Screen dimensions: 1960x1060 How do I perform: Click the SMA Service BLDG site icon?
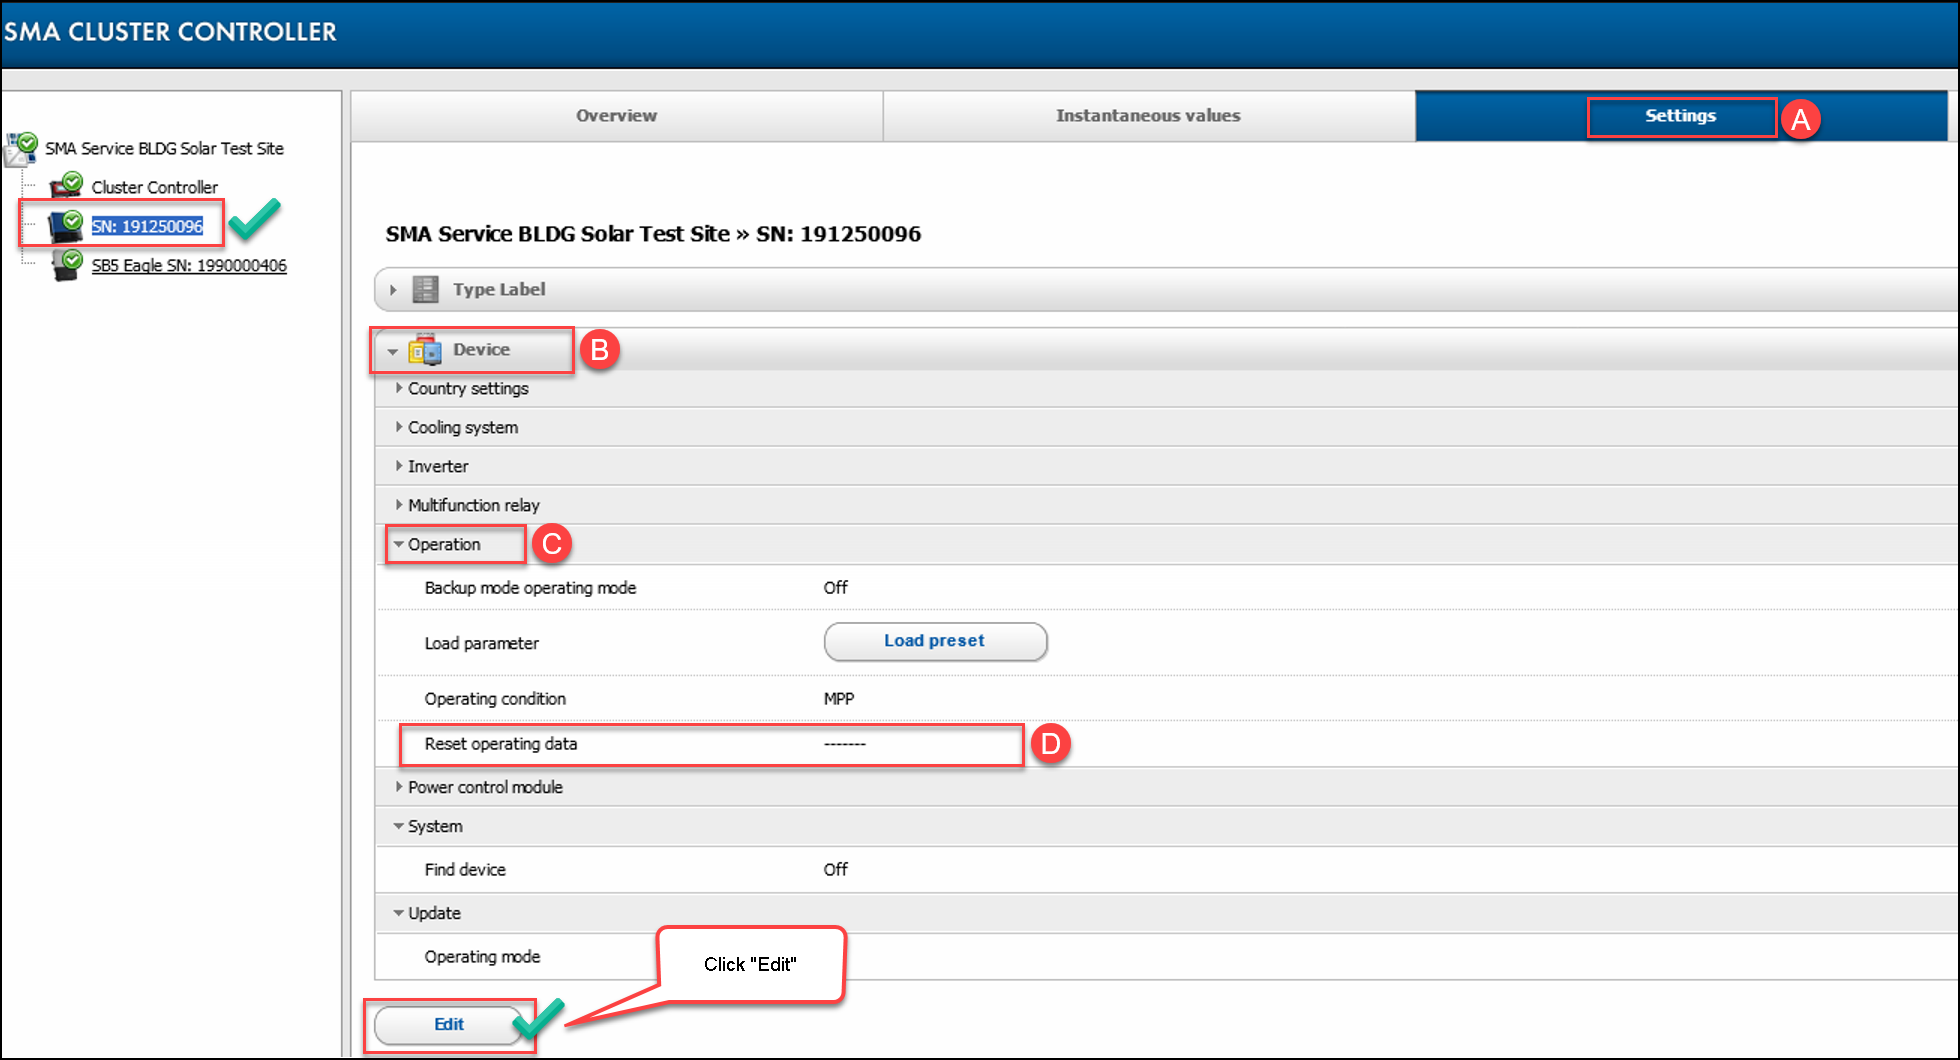pos(21,149)
